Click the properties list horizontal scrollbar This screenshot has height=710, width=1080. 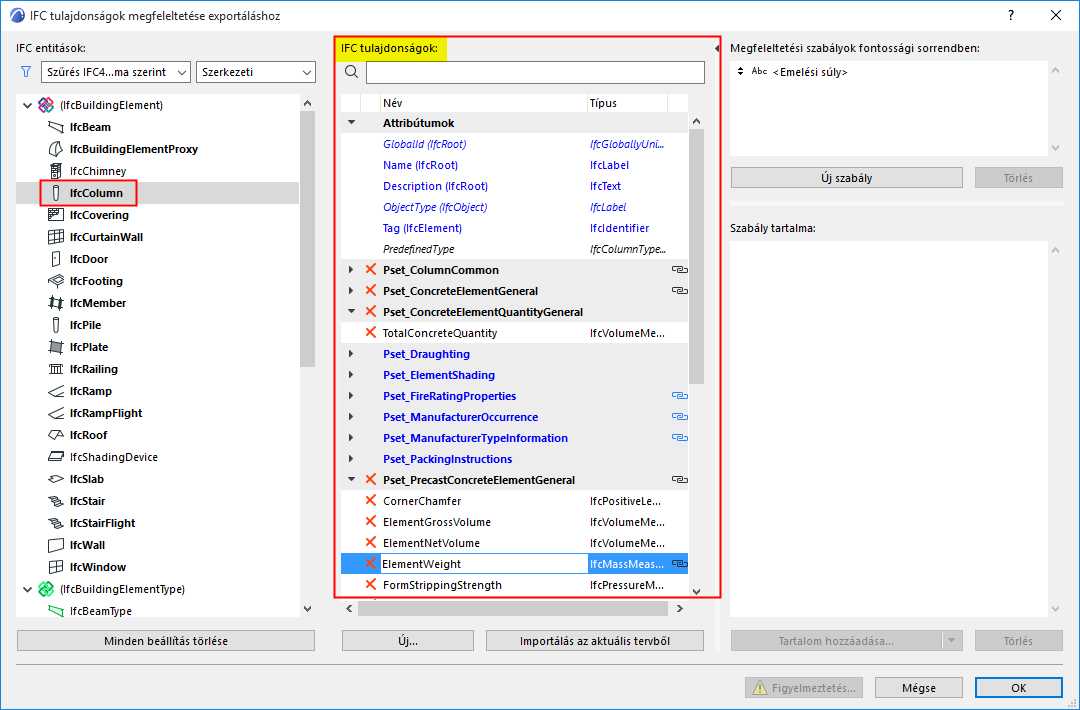(513, 609)
